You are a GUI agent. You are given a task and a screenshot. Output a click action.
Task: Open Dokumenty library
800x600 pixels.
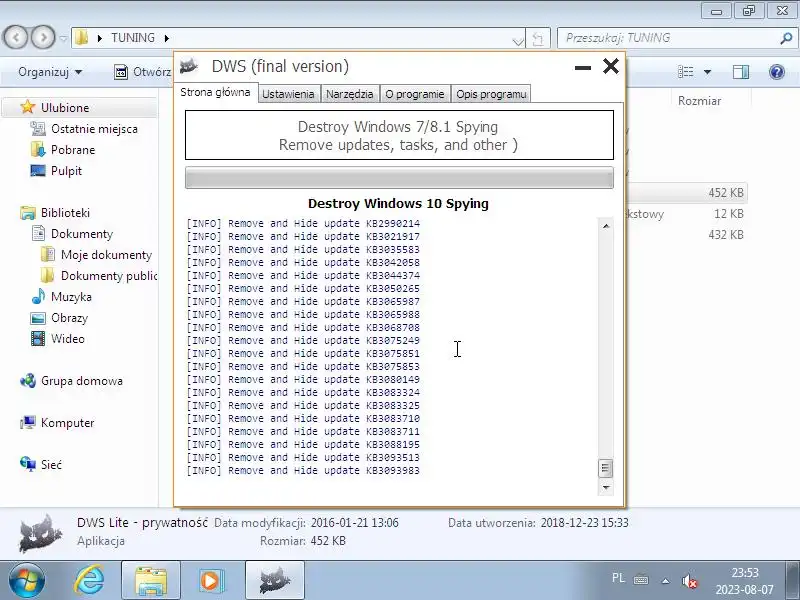point(82,234)
